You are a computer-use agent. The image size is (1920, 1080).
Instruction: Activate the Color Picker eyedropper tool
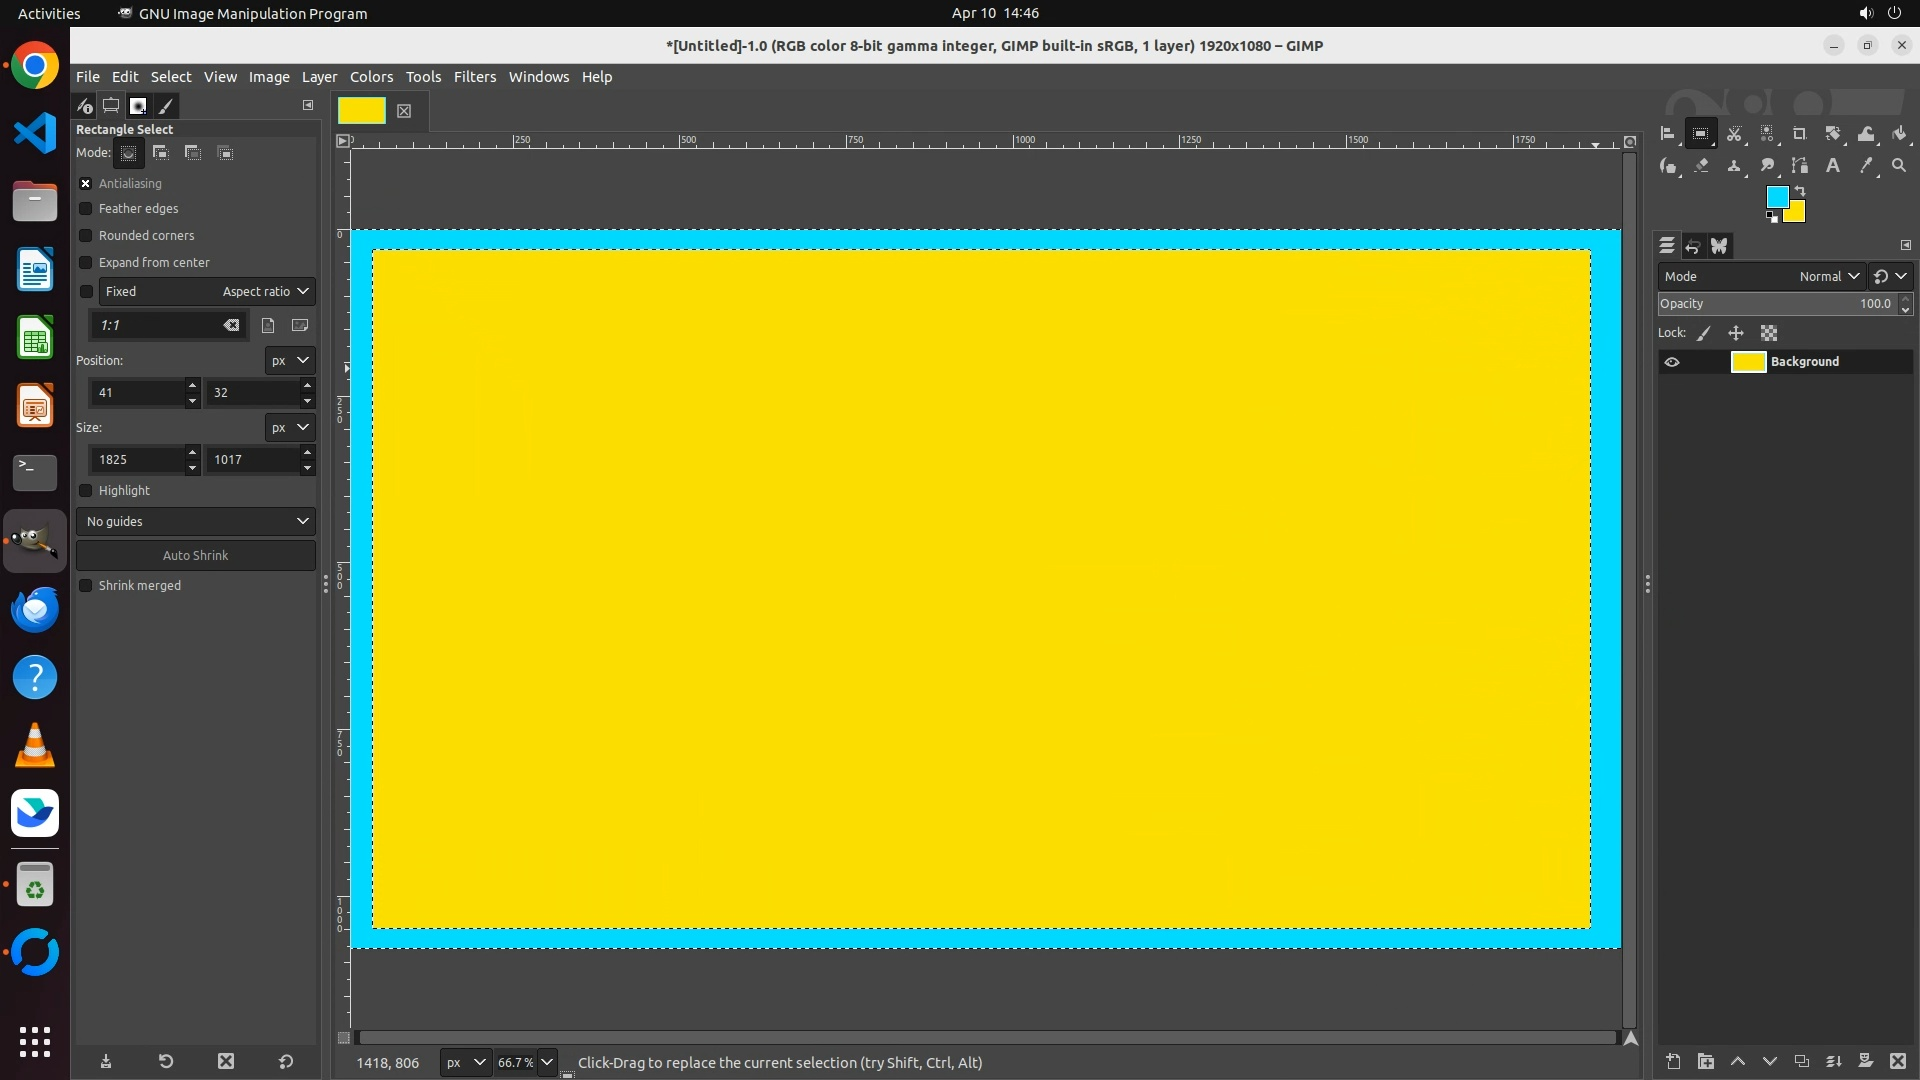tap(1865, 166)
